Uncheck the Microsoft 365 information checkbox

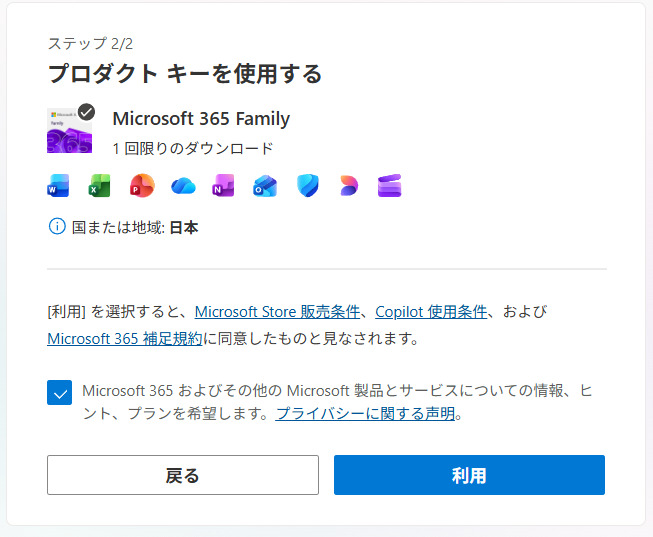tap(59, 392)
